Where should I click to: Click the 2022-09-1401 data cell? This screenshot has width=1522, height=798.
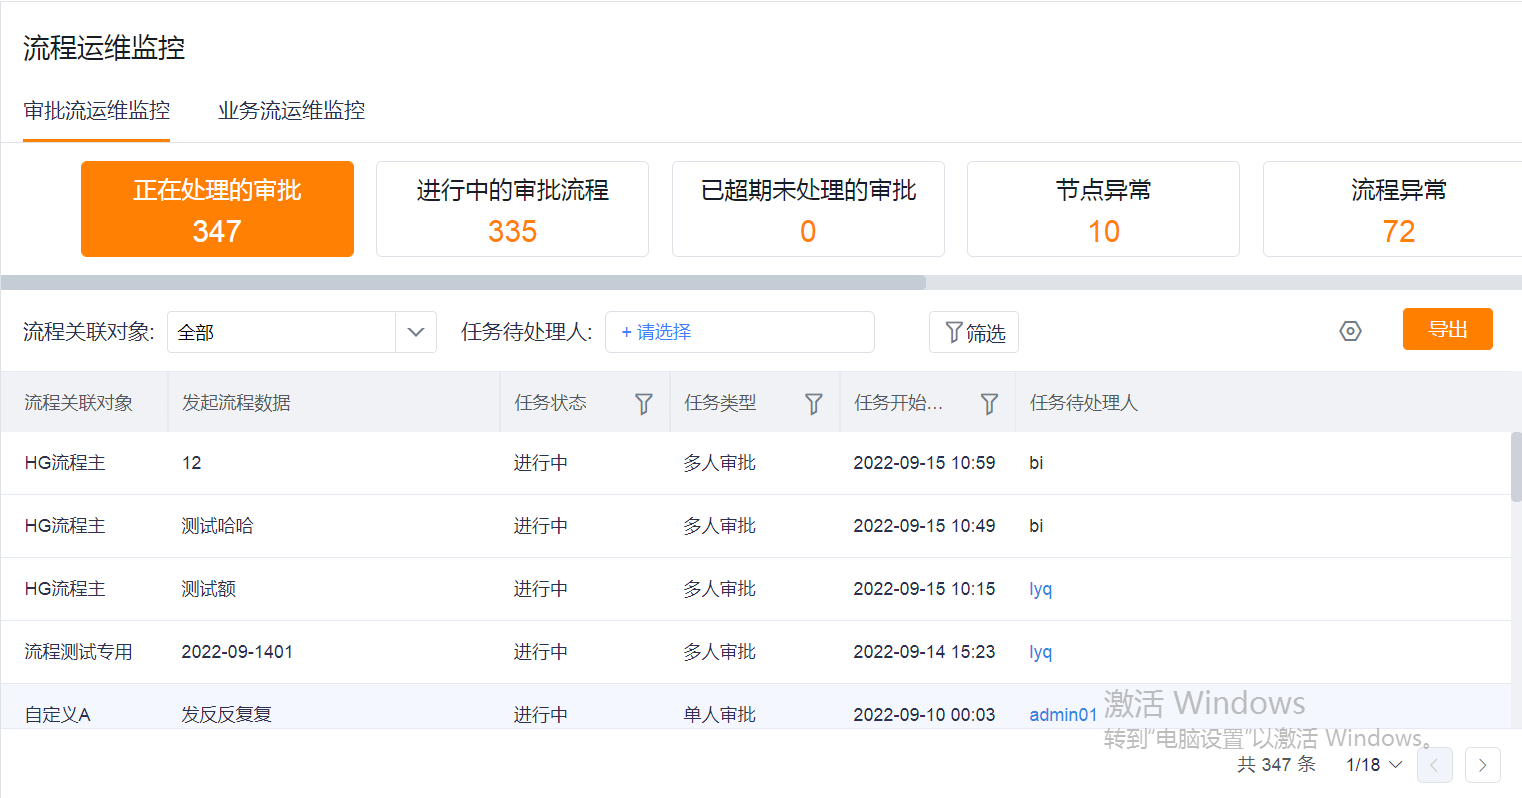(237, 652)
